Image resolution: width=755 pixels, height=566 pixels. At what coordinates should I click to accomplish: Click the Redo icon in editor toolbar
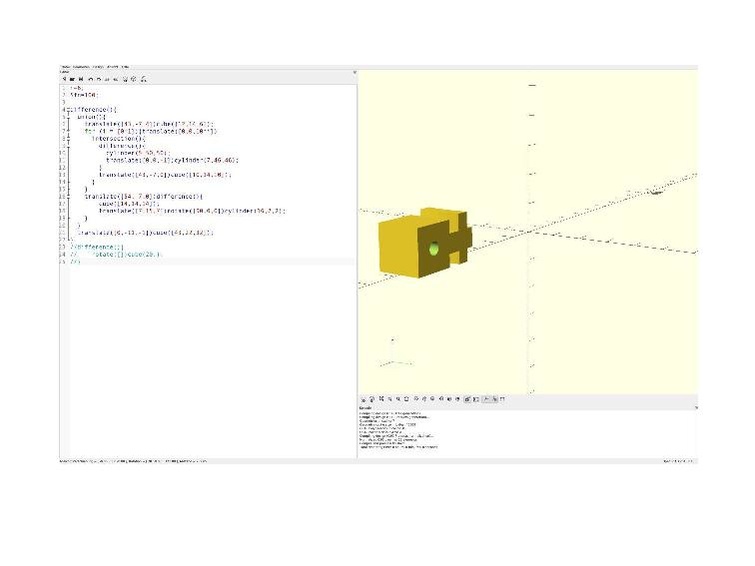coord(99,78)
